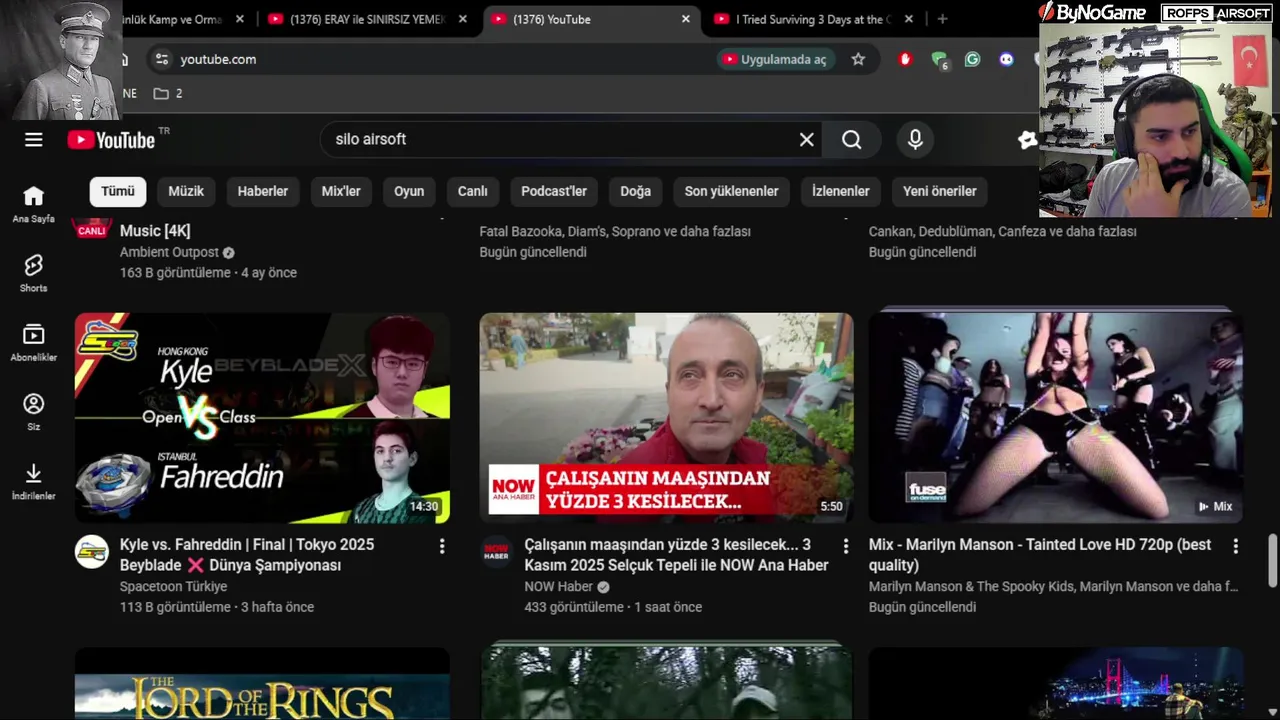Screen dimensions: 1280x720
Task: Close the ERAY ile SINIRSIZ YEMEK tab
Action: pos(463,19)
